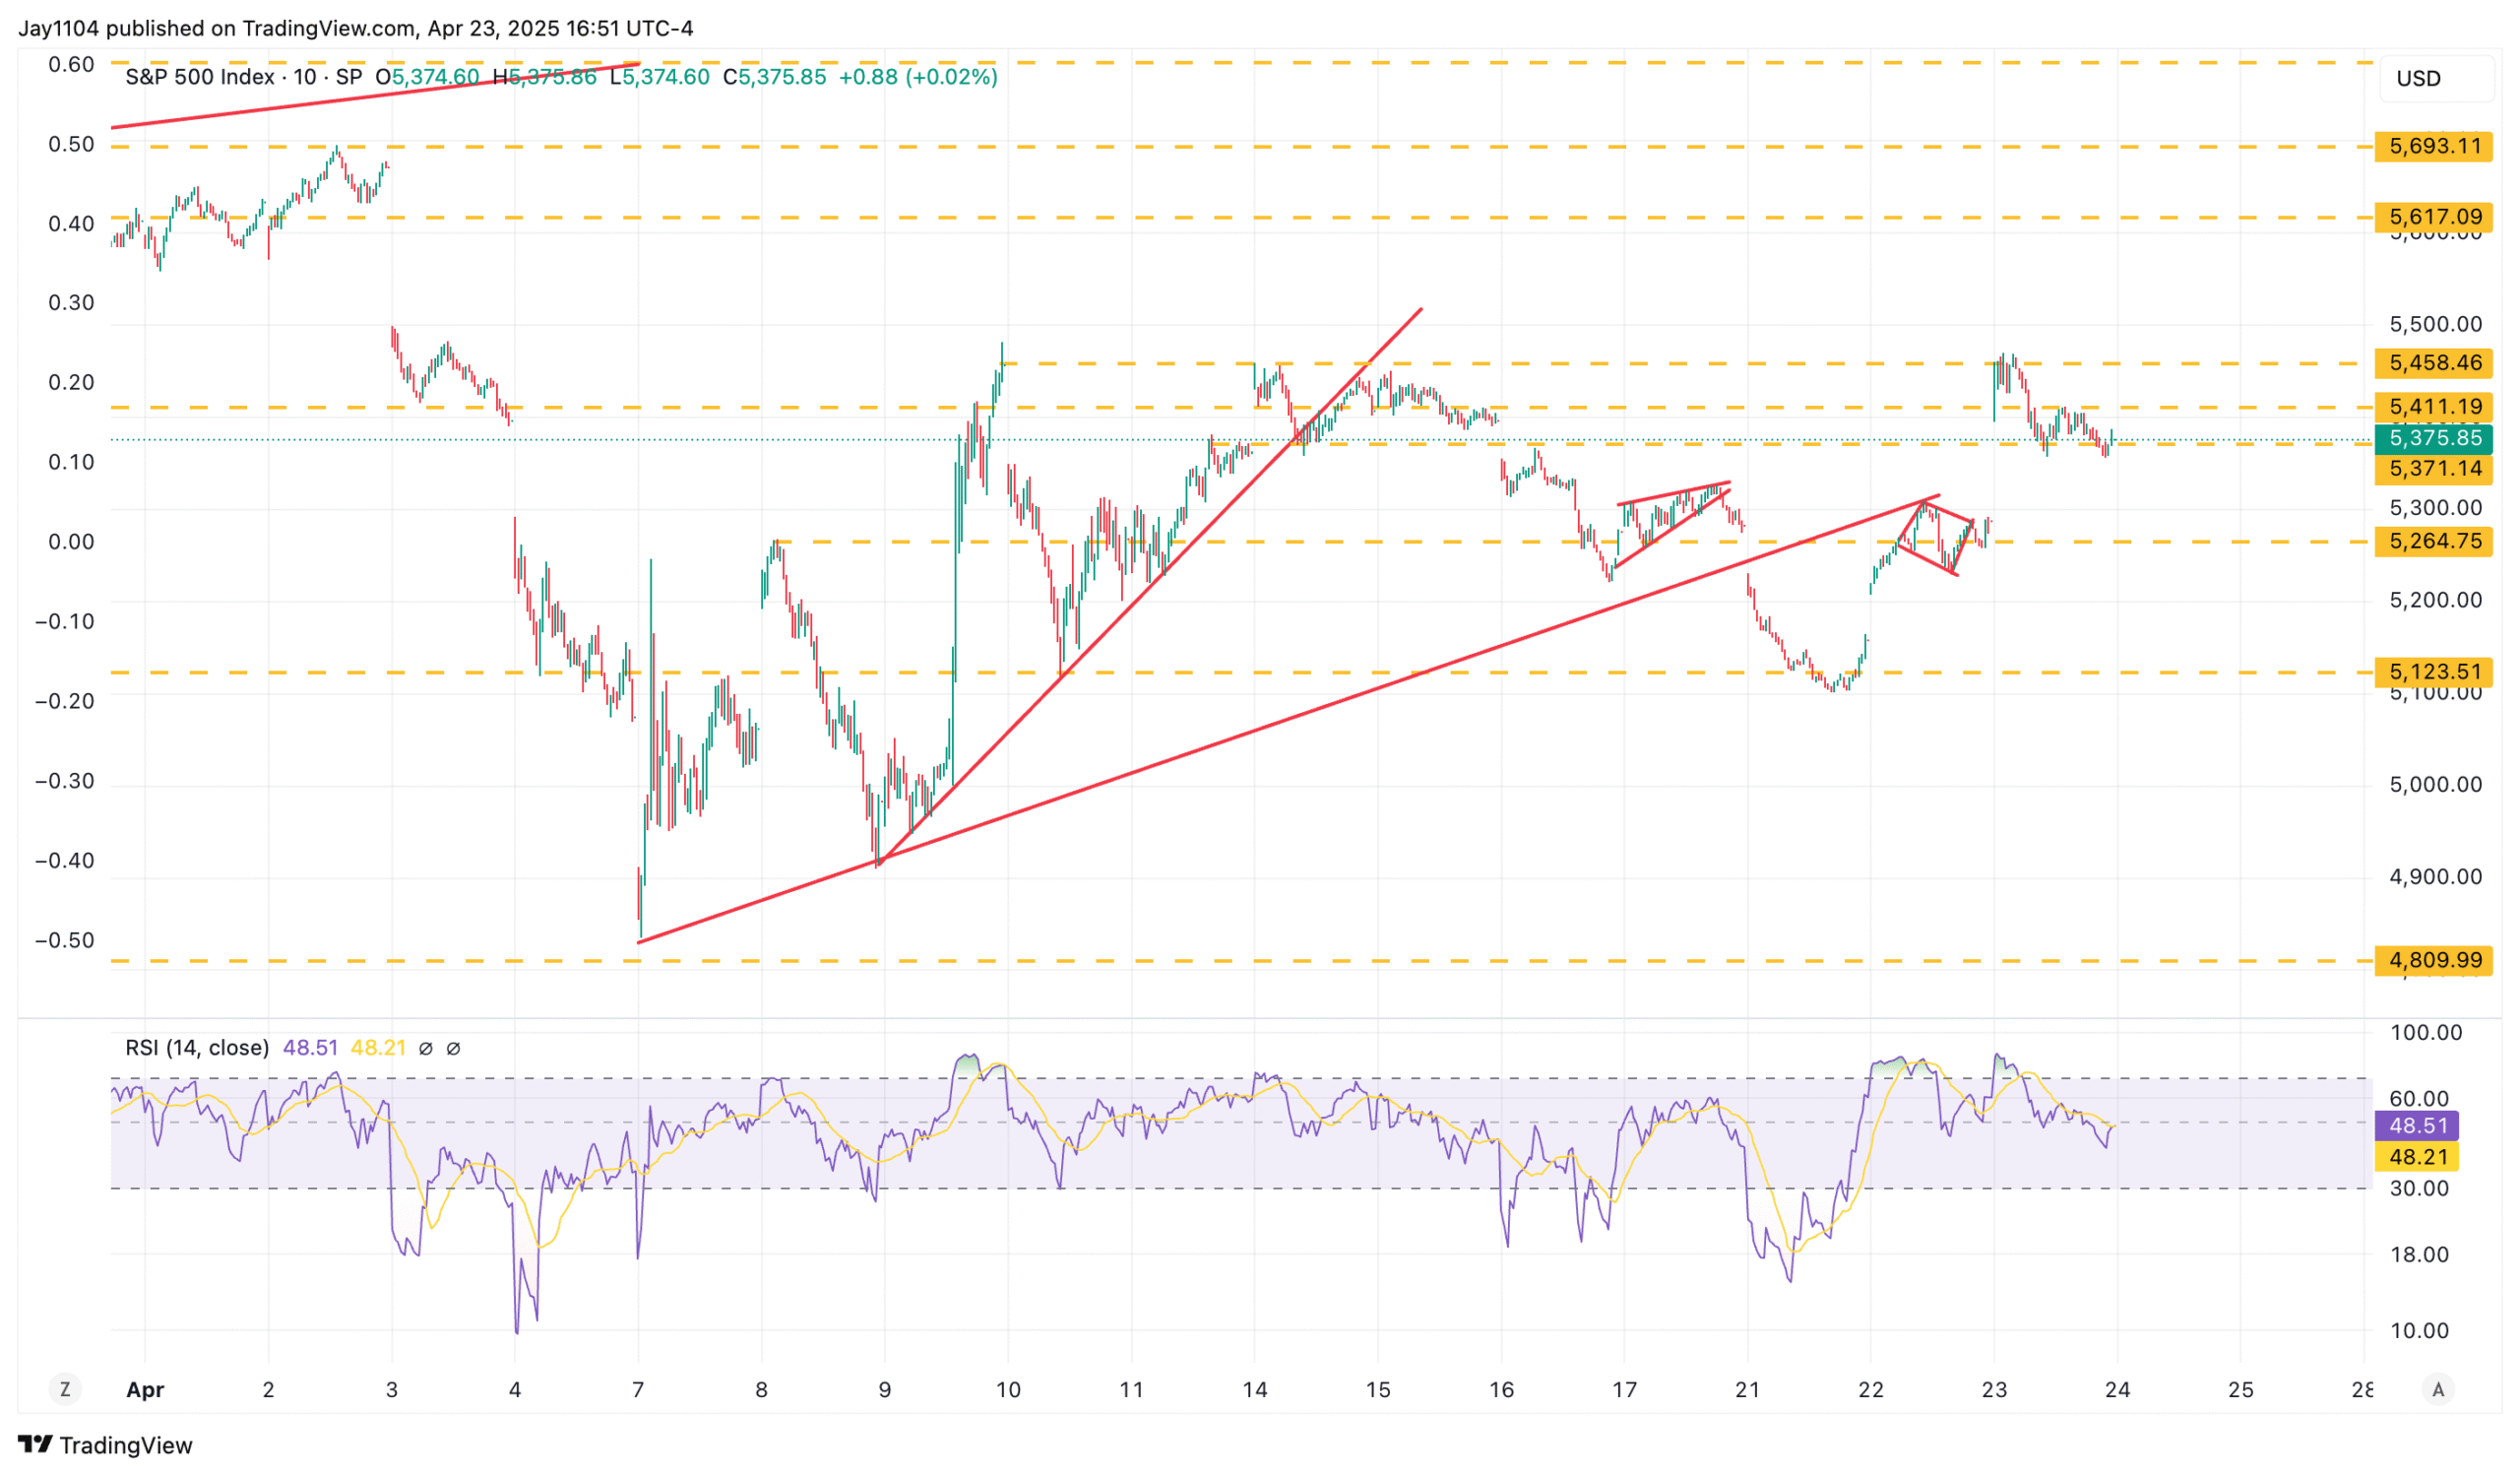Click the green 5,375.85 current price label
Viewport: 2520px width, 1476px height.
(x=2434, y=438)
